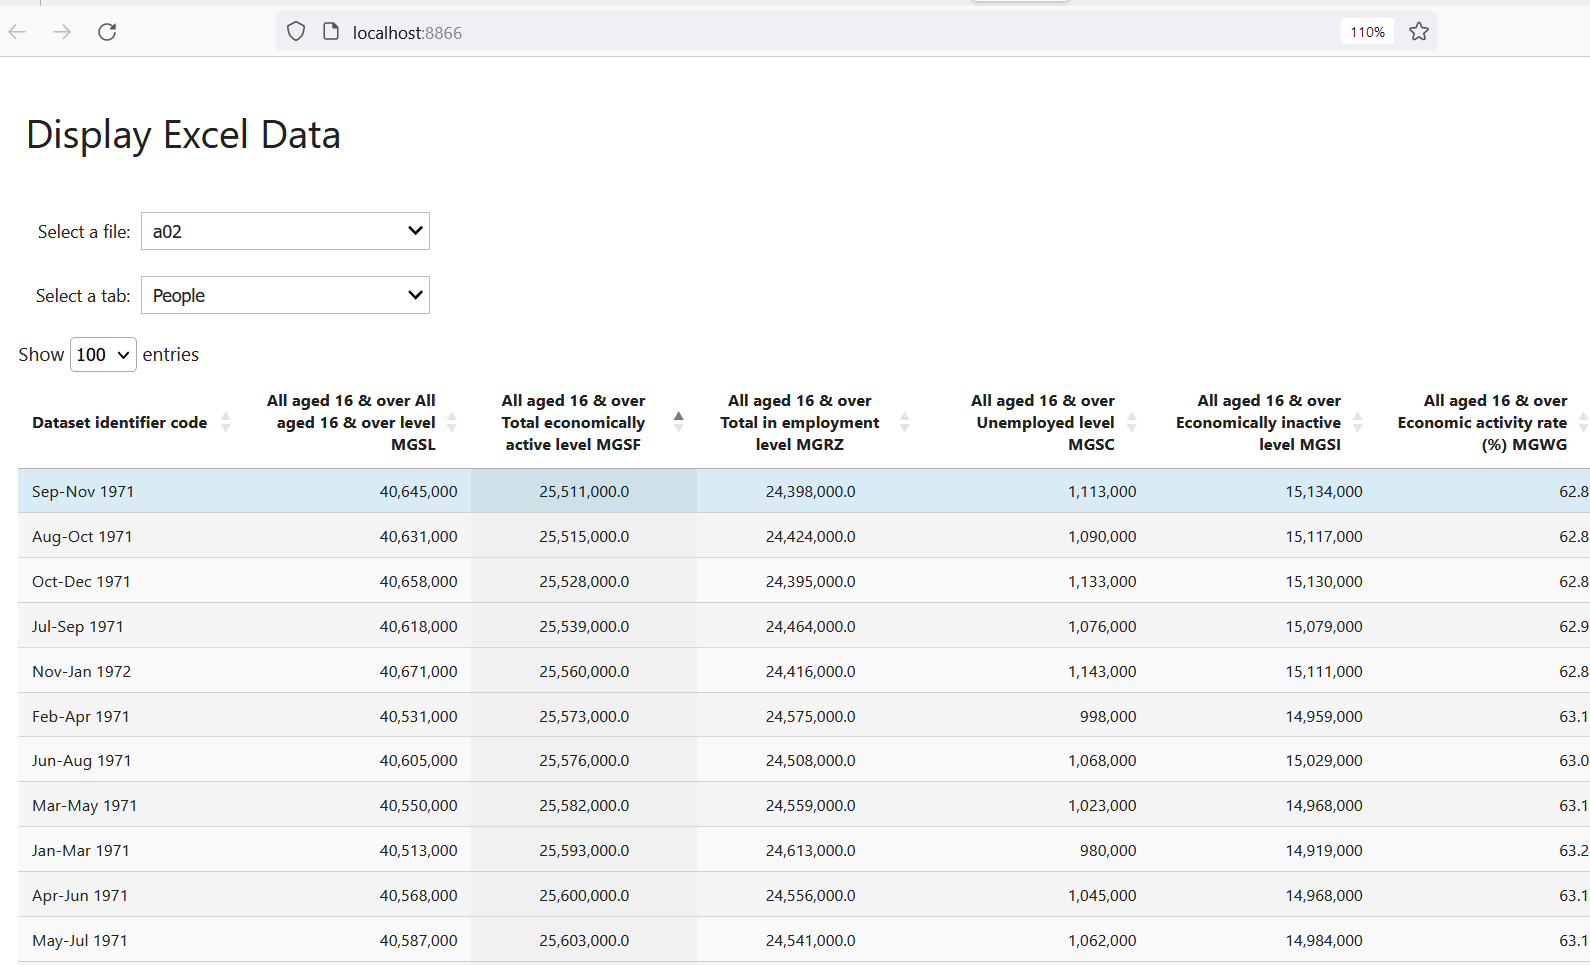This screenshot has height=965, width=1590.
Task: Click the browser forward arrow
Action: pyautogui.click(x=62, y=32)
